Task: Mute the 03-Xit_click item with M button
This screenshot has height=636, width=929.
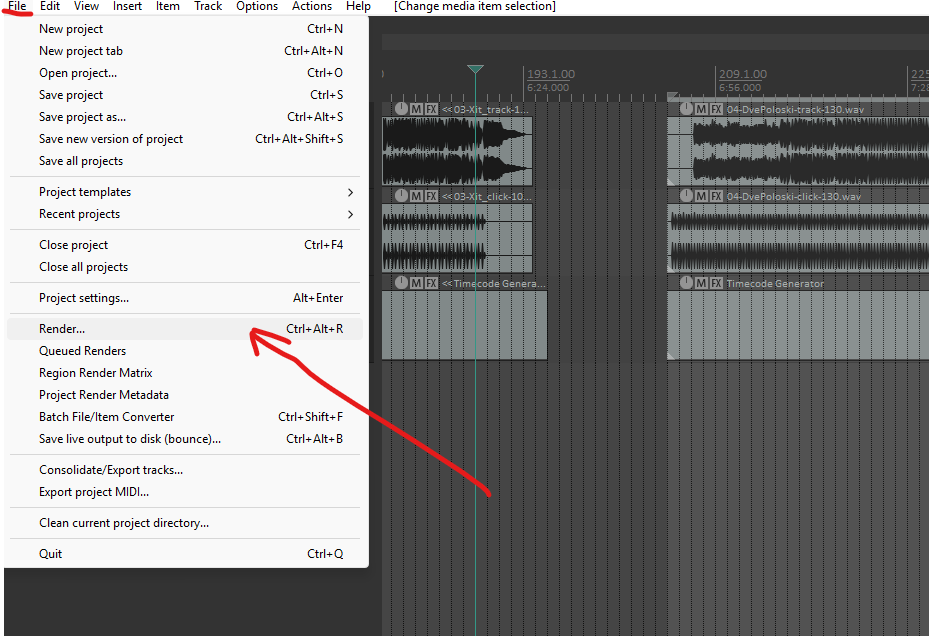Action: point(417,196)
